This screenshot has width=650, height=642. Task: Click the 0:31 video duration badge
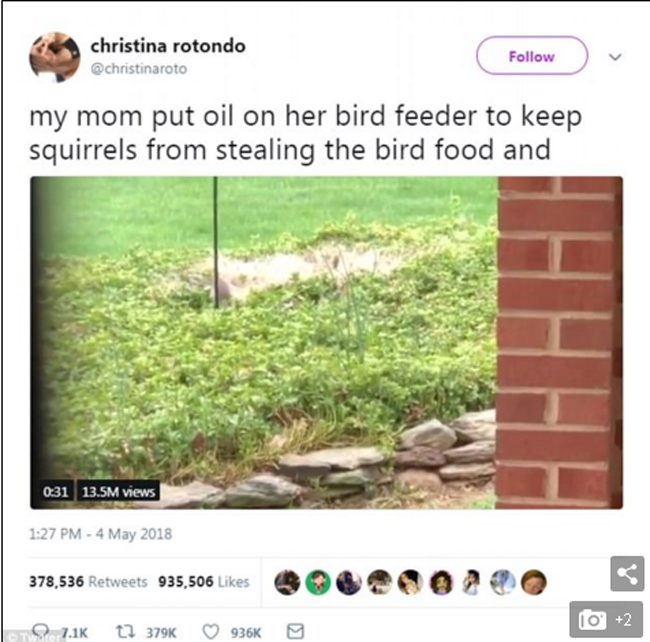(x=55, y=492)
